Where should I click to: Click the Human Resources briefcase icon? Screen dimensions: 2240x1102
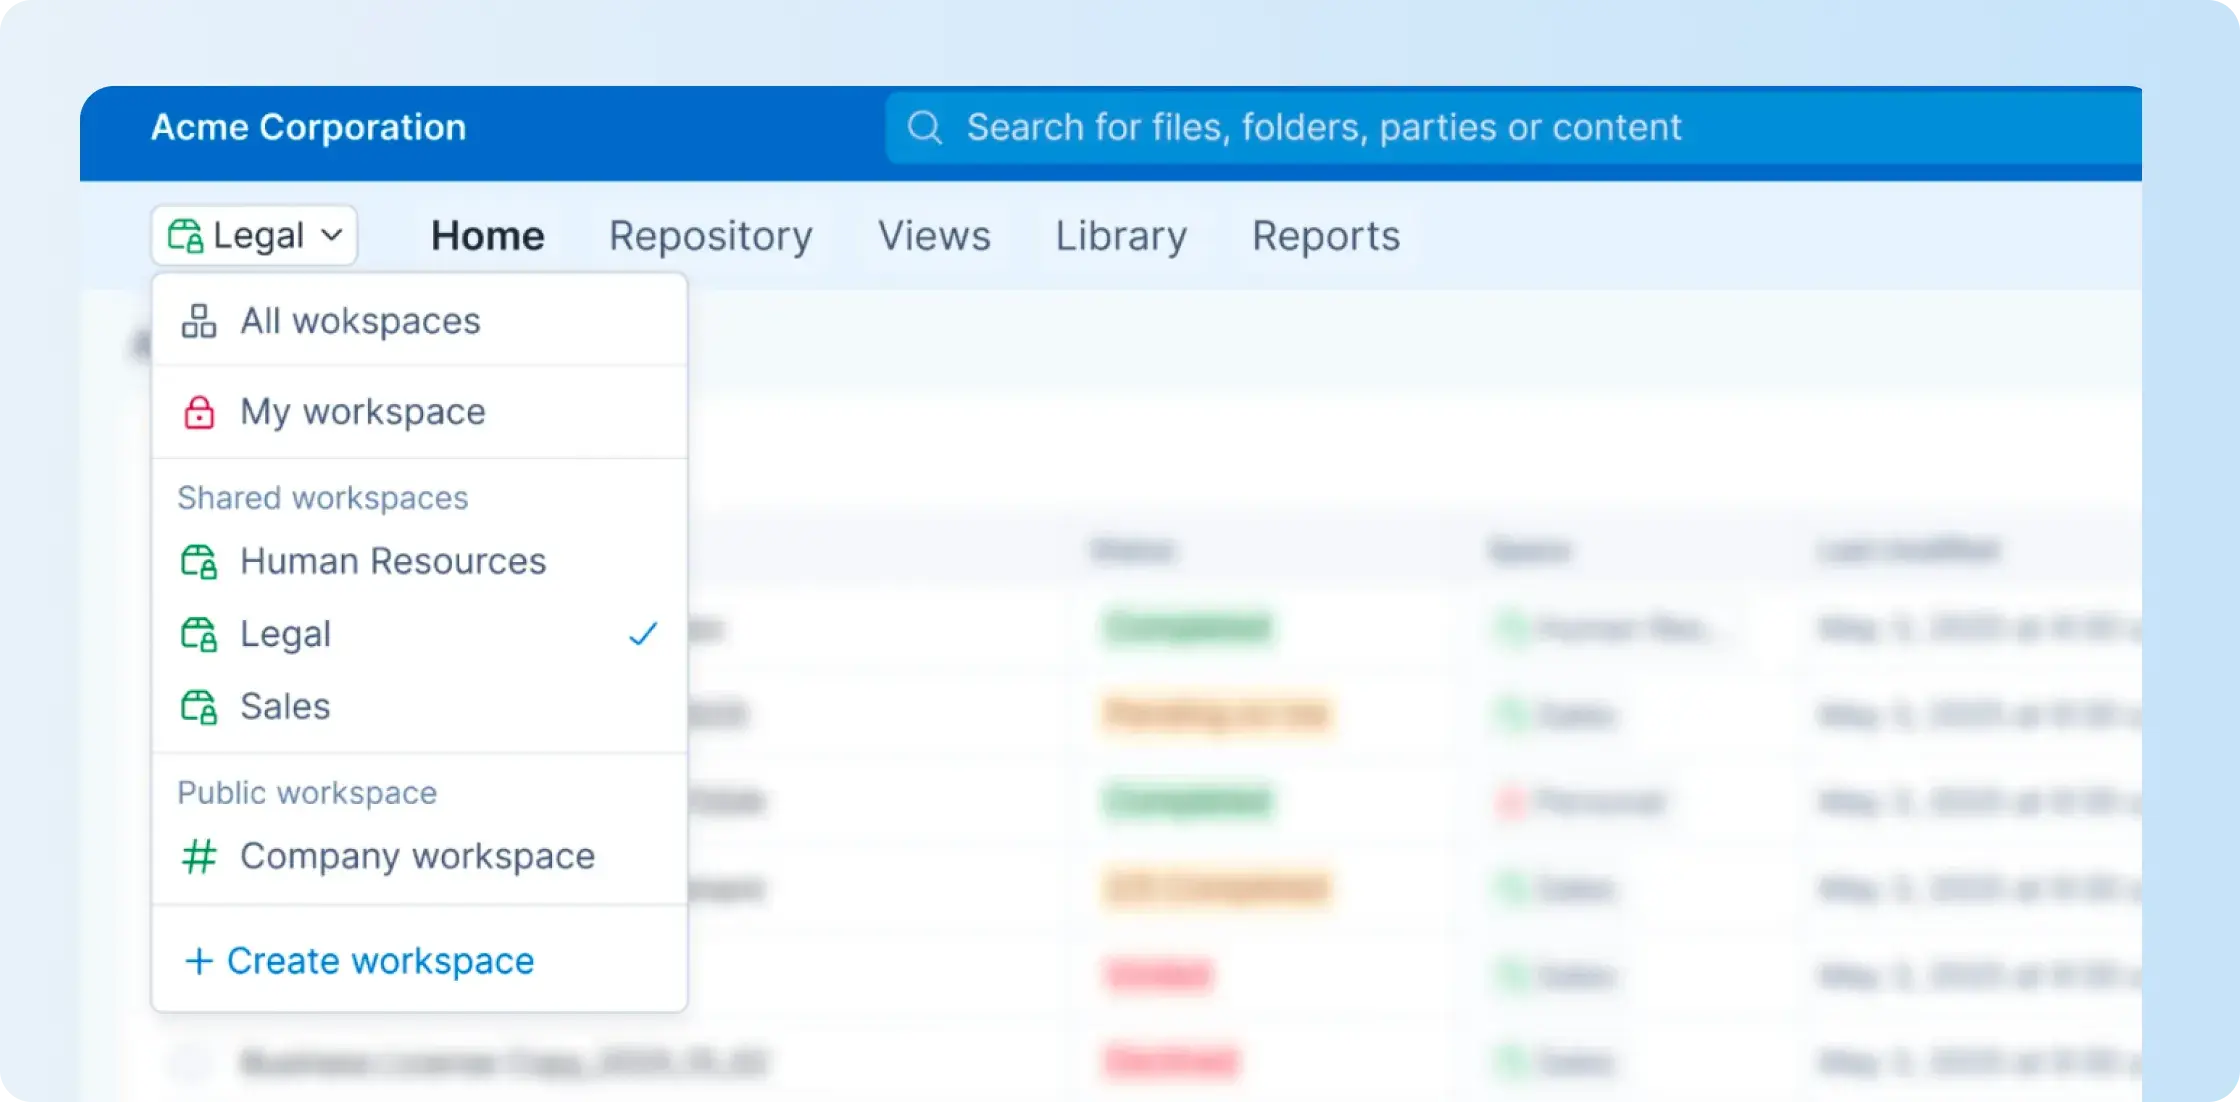(x=199, y=561)
